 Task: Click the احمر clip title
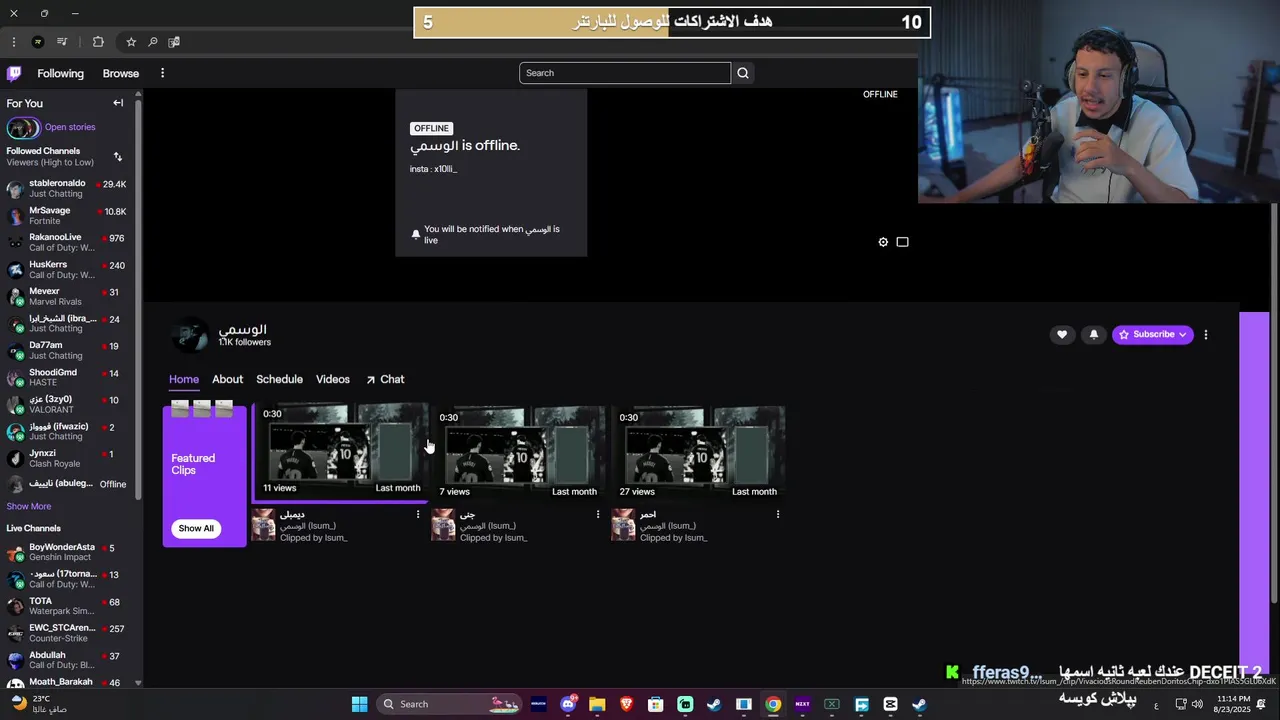pyautogui.click(x=648, y=514)
